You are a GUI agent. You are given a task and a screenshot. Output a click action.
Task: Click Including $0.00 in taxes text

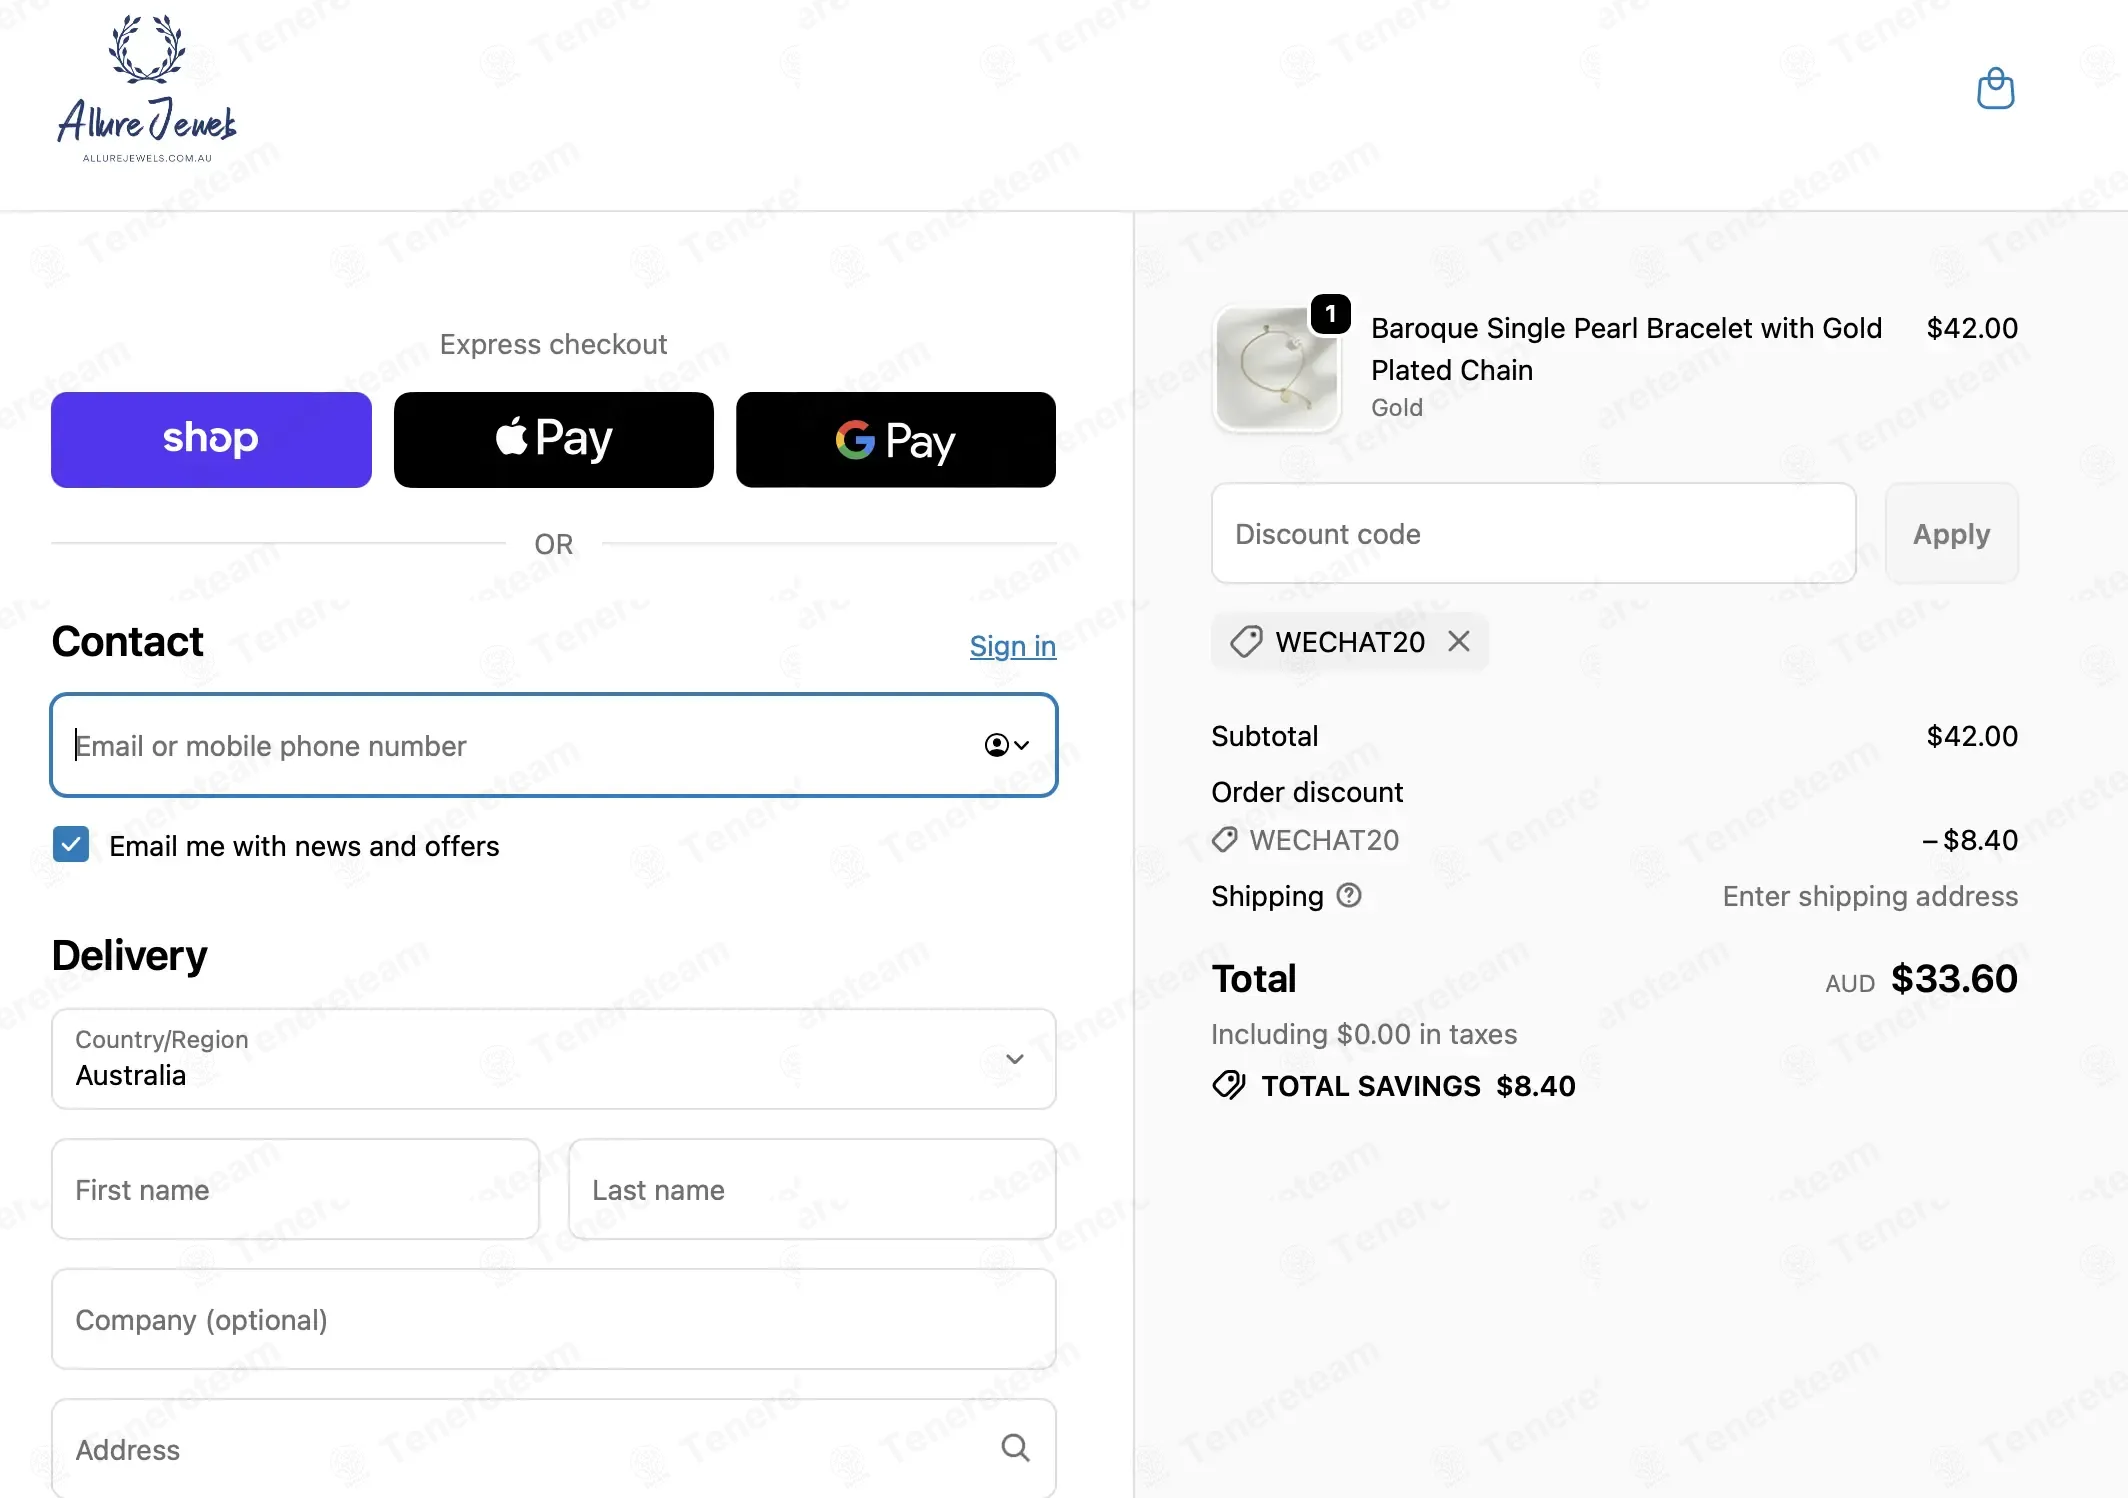[x=1364, y=1034]
